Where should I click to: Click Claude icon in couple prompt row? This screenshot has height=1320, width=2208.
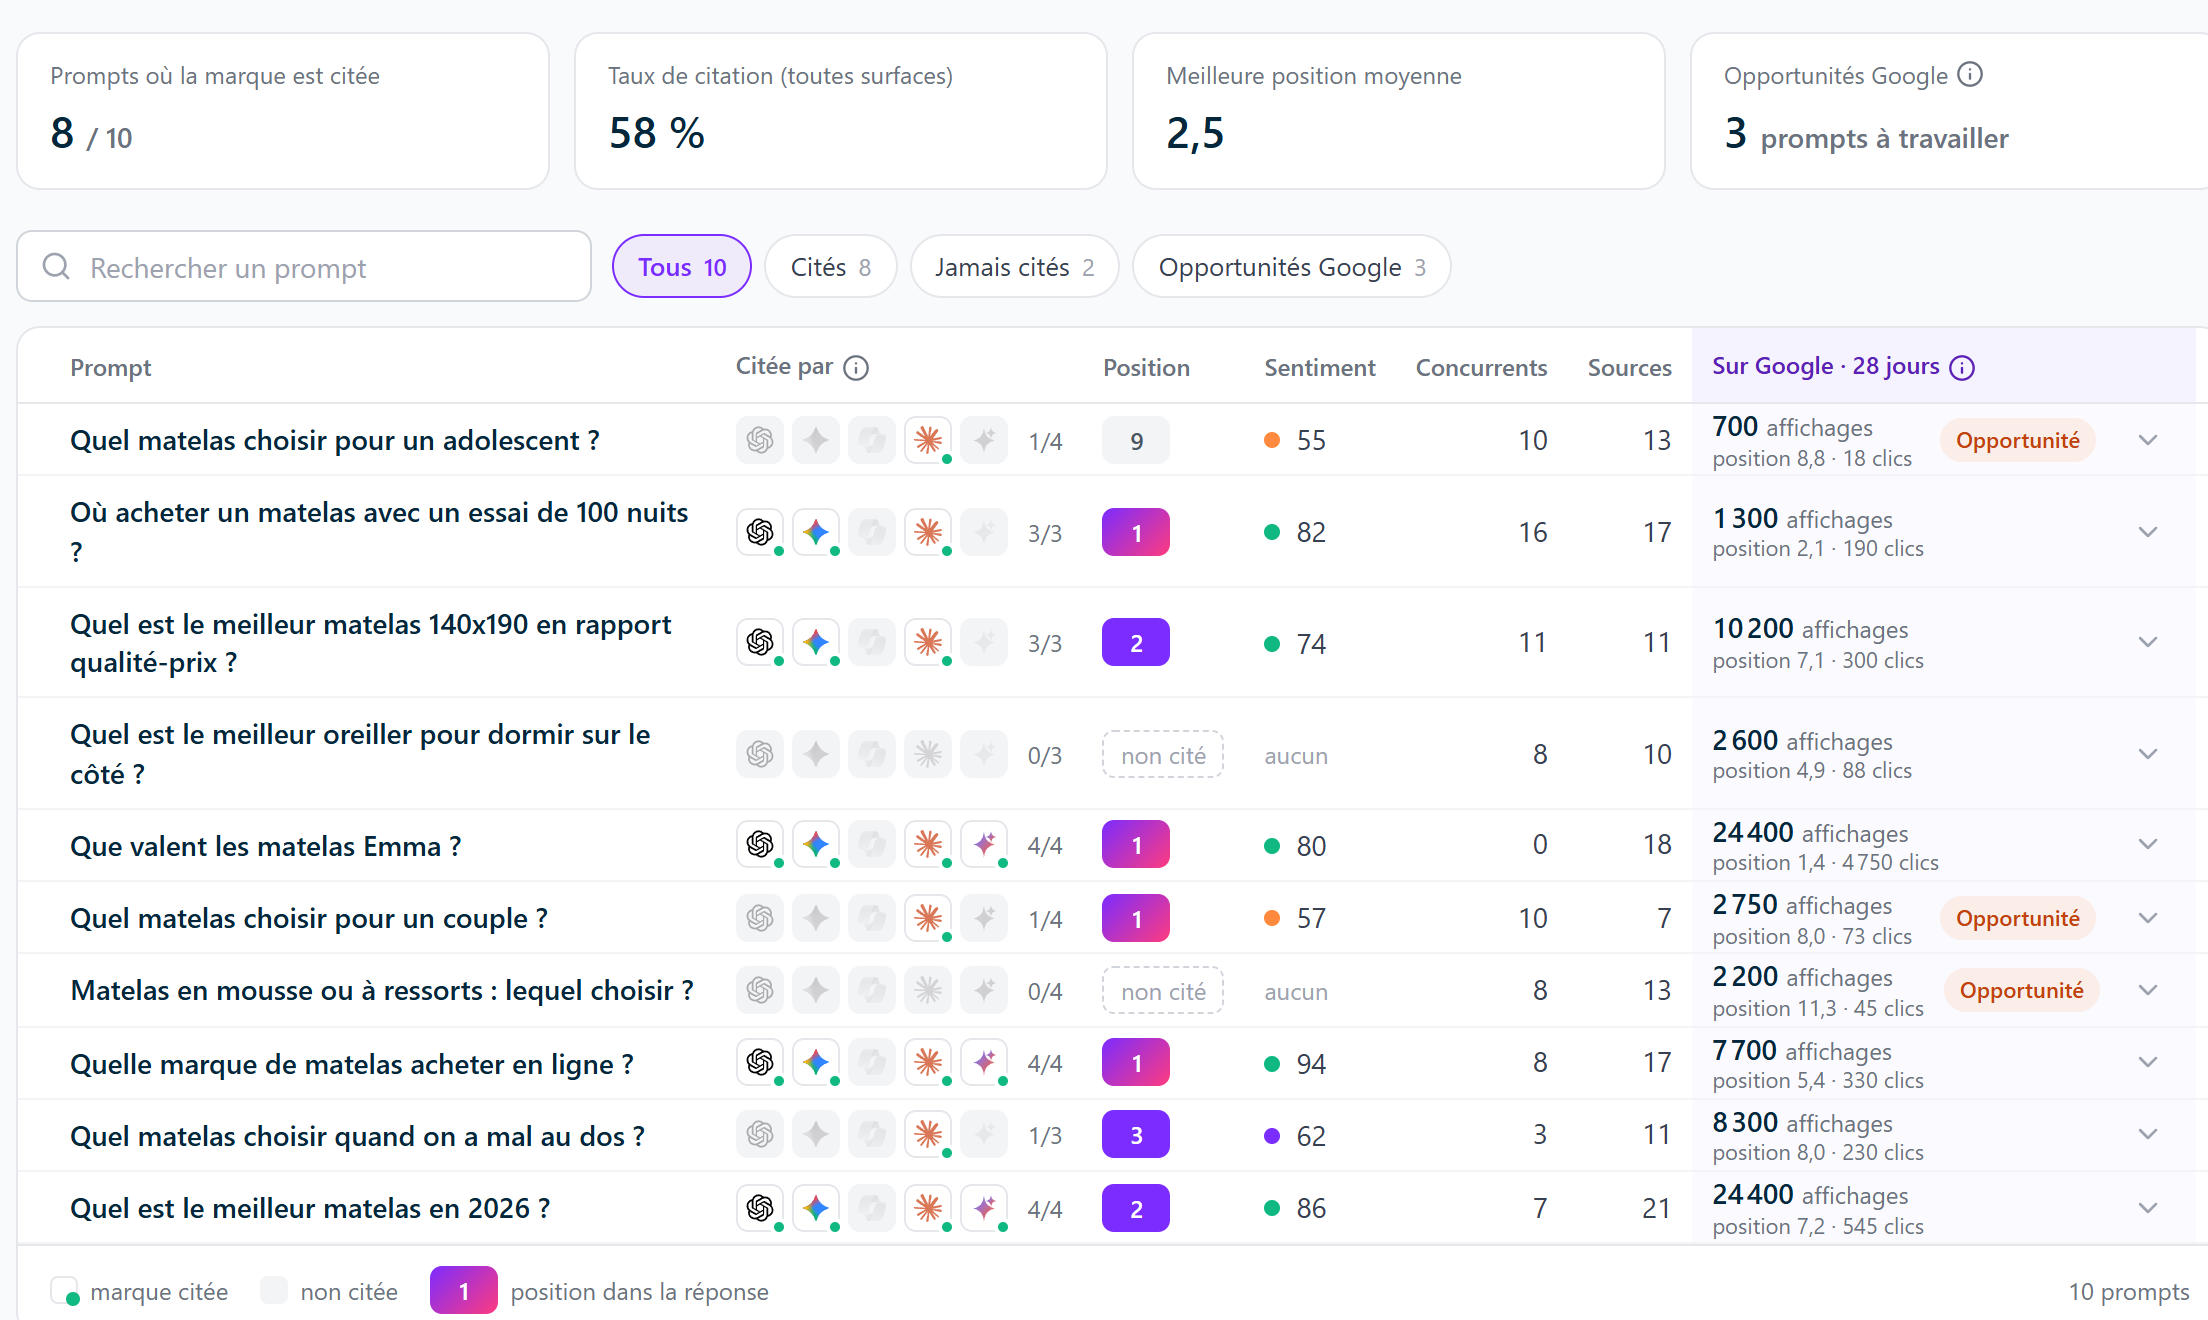[x=928, y=918]
